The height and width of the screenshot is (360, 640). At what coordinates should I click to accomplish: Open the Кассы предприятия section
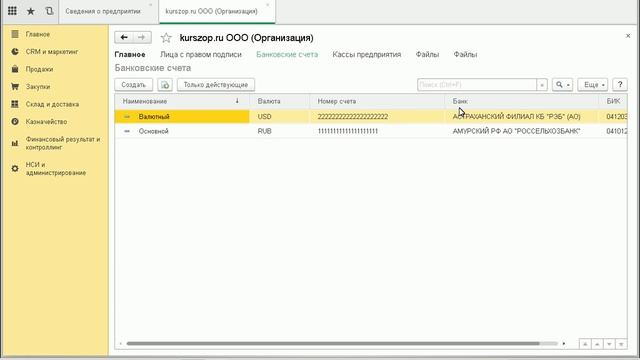click(x=367, y=54)
